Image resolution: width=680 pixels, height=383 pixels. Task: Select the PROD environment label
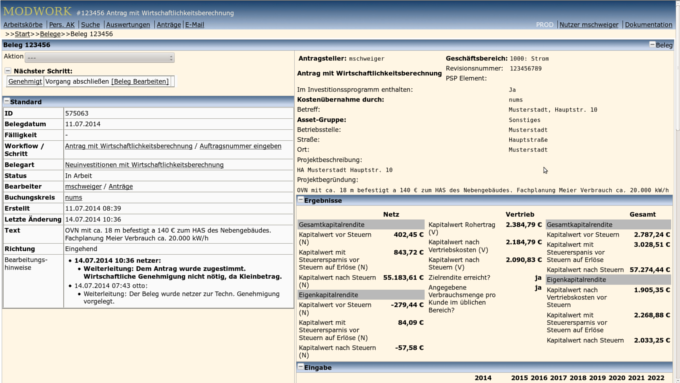tap(544, 25)
